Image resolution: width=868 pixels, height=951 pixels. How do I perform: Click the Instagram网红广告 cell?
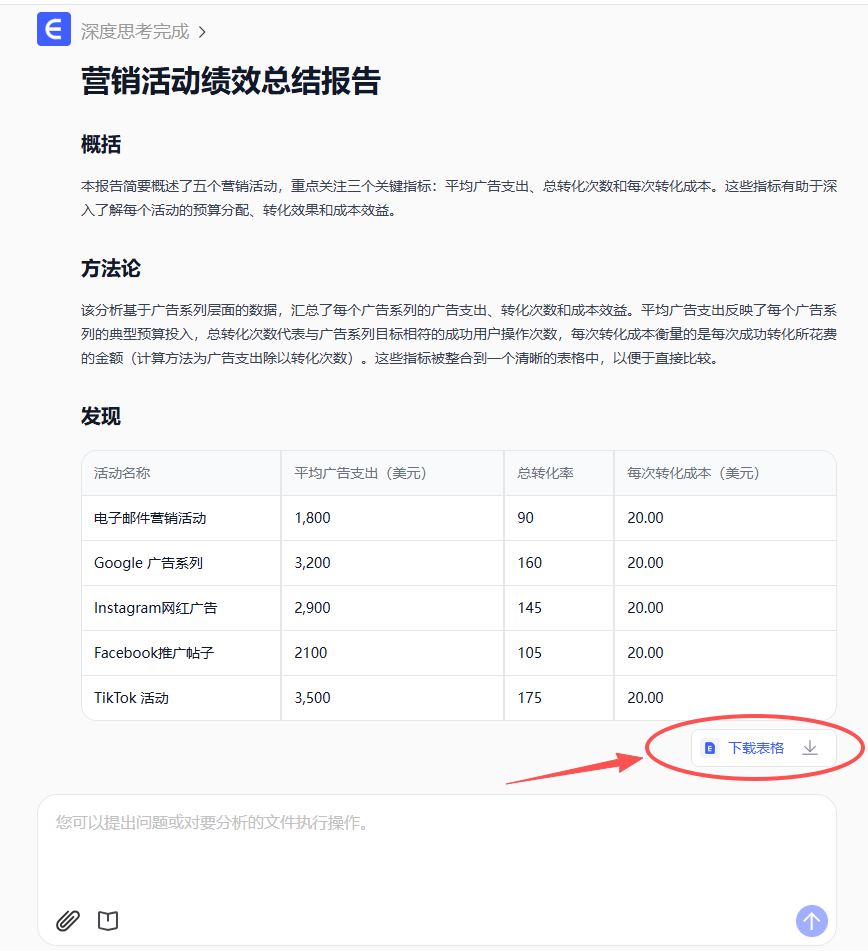coord(155,608)
